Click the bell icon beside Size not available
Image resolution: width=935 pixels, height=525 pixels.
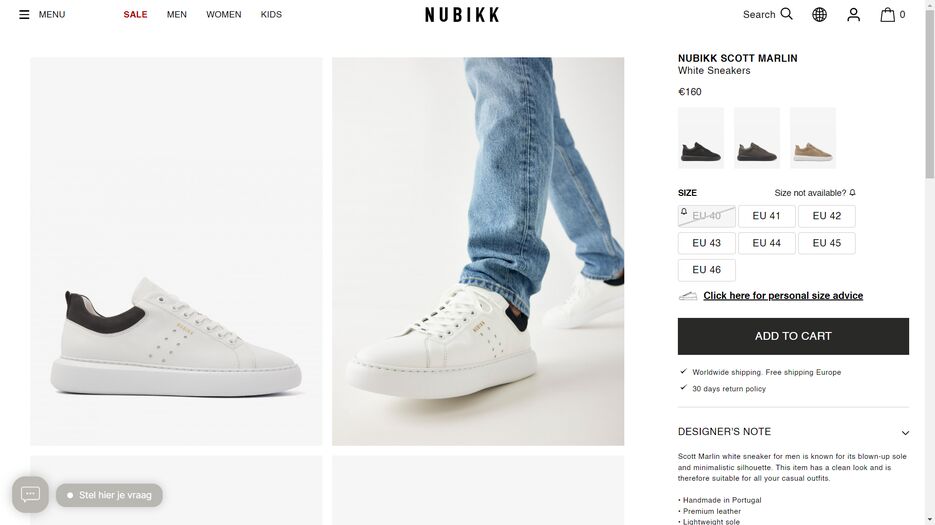point(852,193)
